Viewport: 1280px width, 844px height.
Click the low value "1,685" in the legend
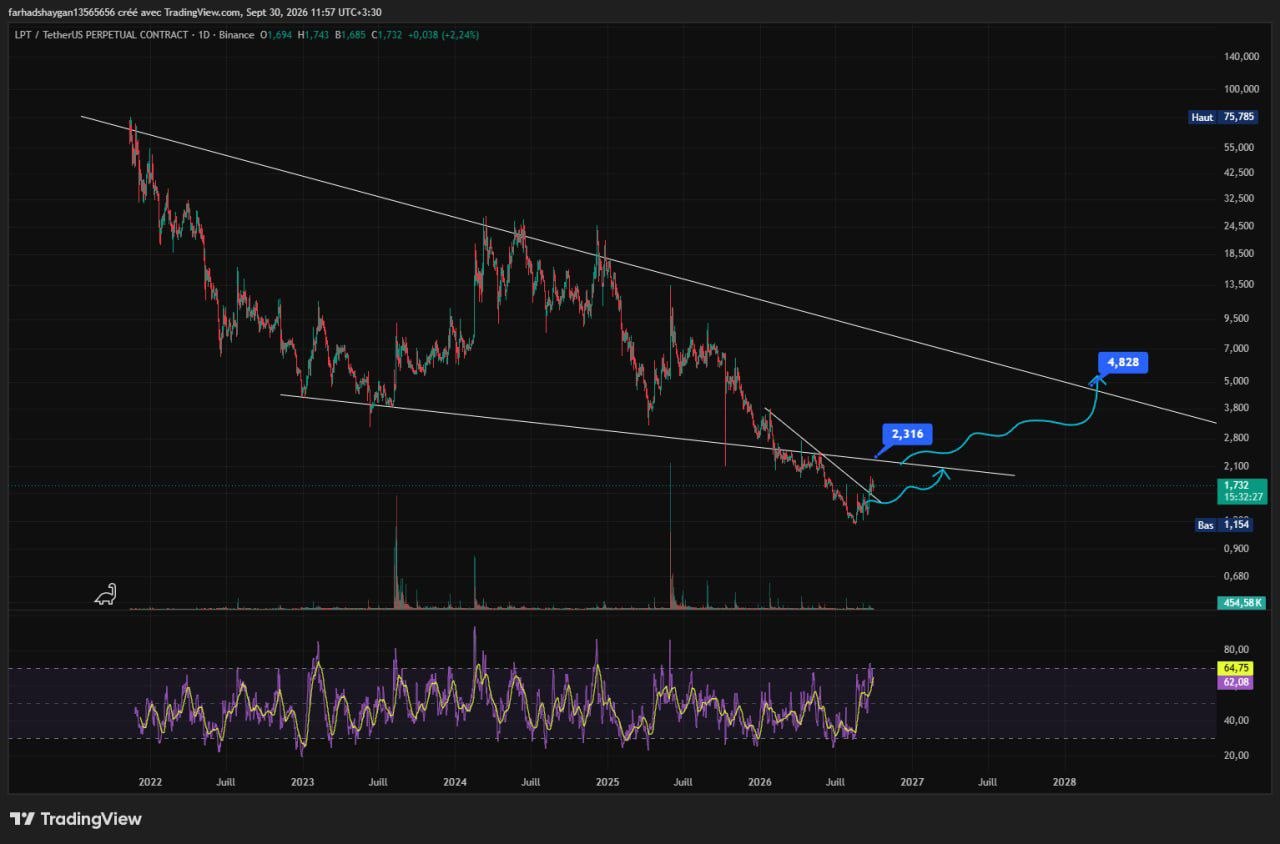(355, 35)
